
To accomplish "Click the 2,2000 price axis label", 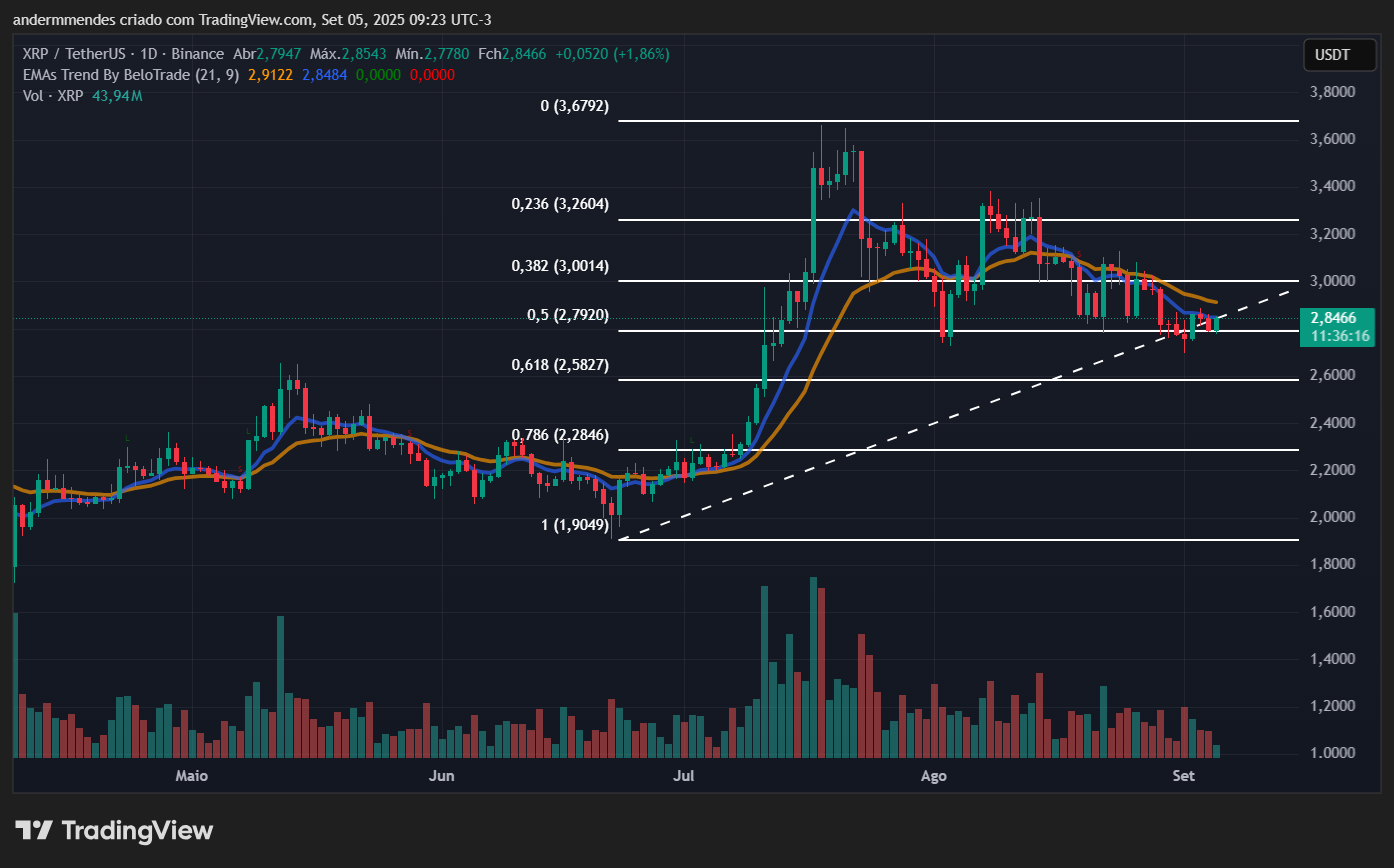I will coord(1333,470).
